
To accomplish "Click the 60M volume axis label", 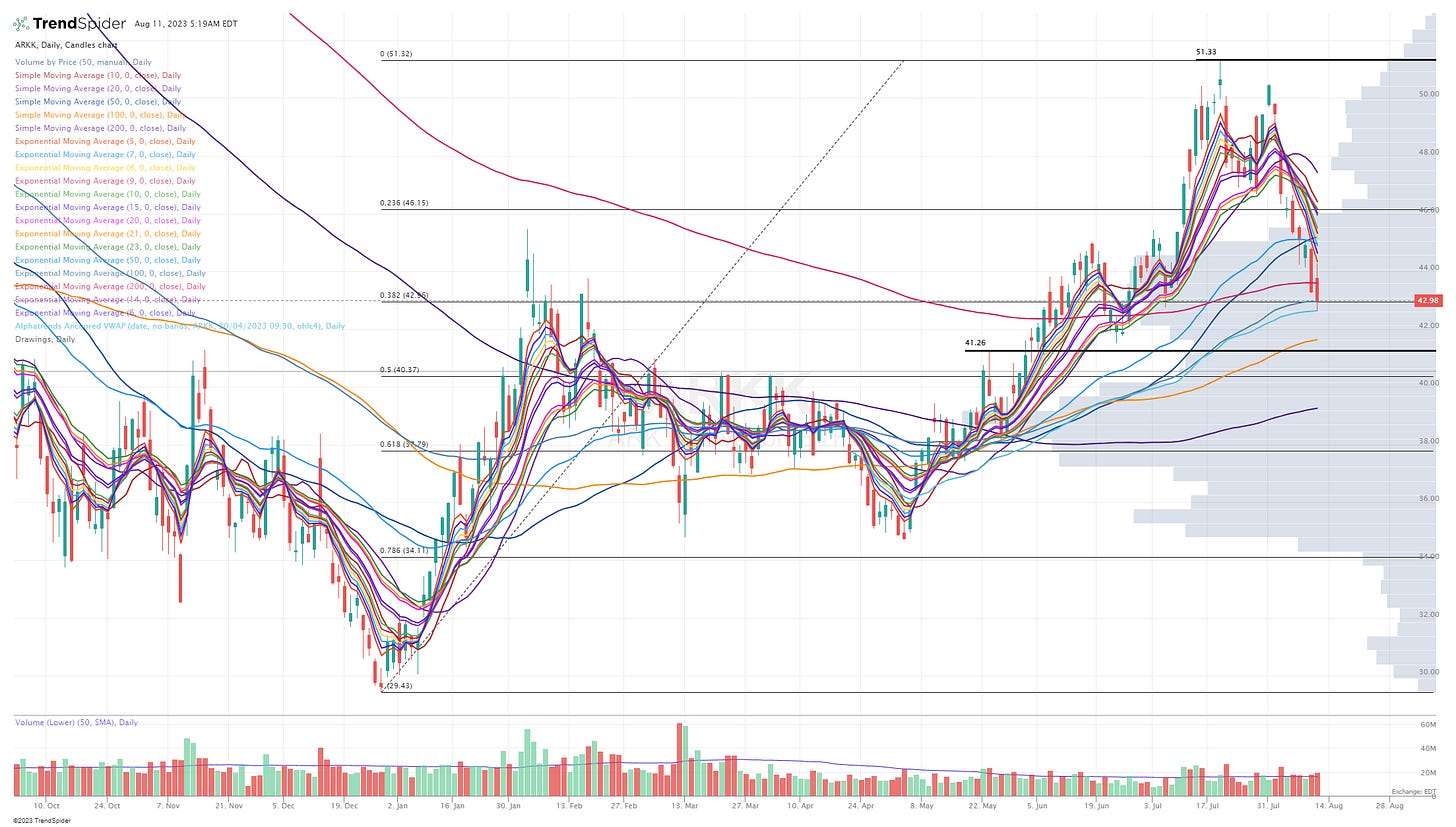I will (x=1429, y=723).
